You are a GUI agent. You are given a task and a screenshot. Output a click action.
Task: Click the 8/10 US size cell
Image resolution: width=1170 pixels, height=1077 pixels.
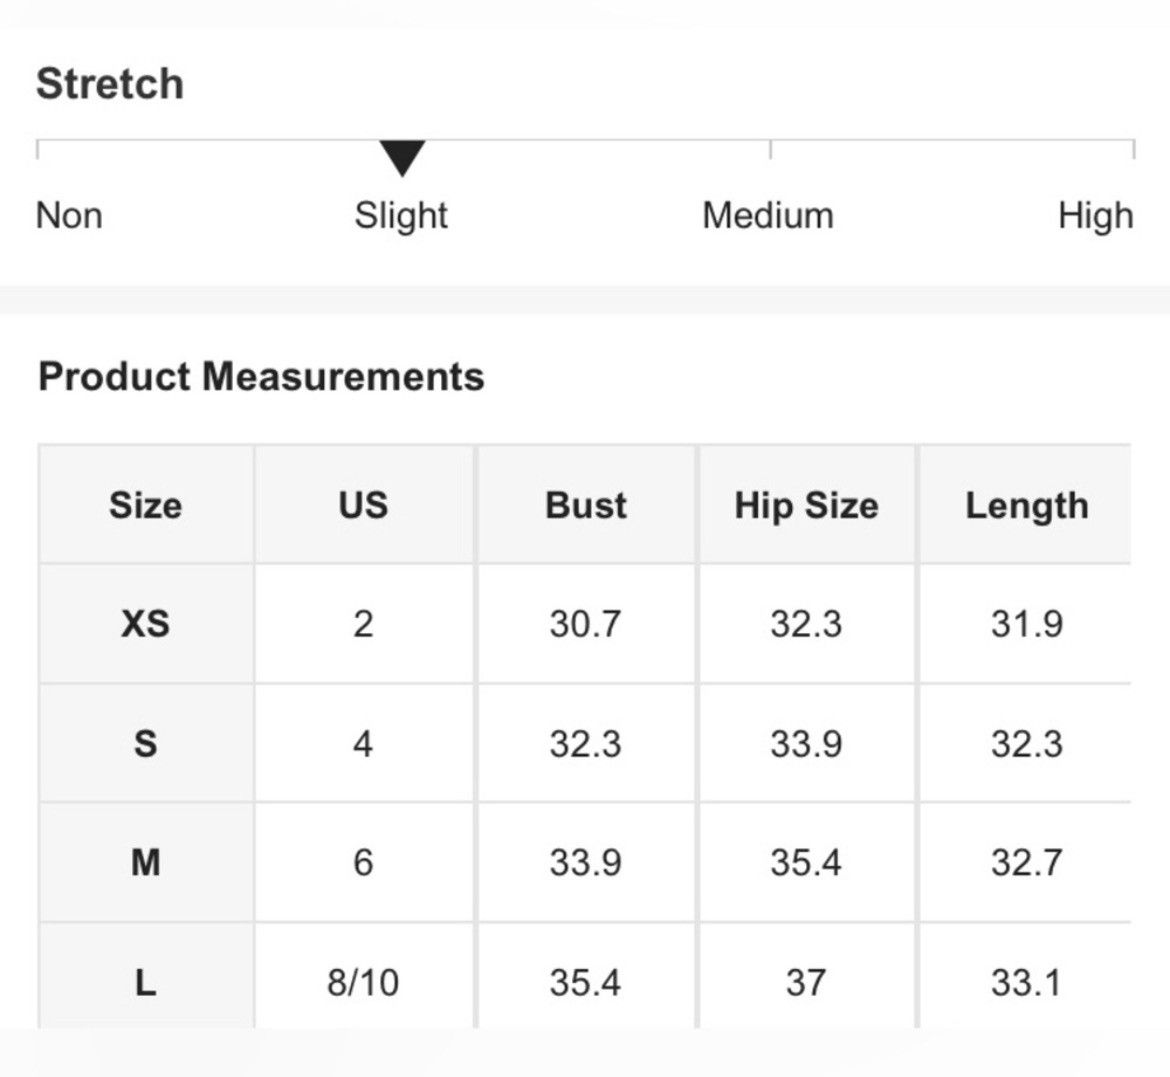(363, 982)
